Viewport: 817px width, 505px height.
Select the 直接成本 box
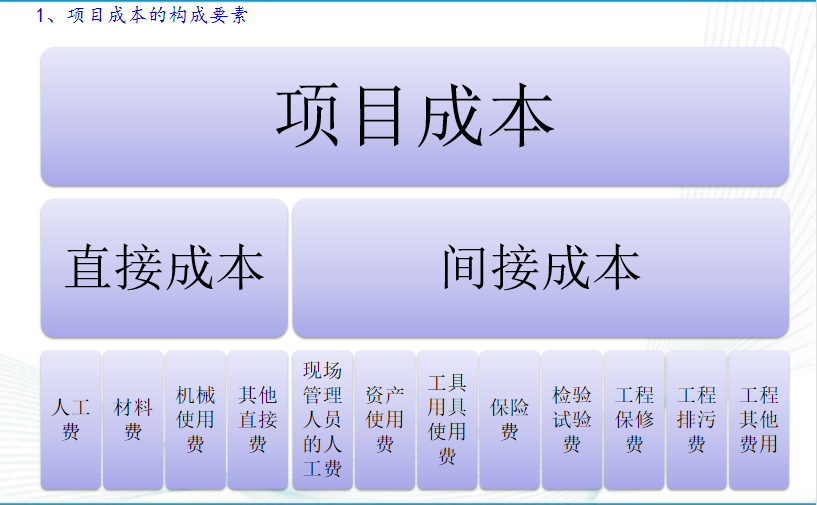[x=164, y=268]
